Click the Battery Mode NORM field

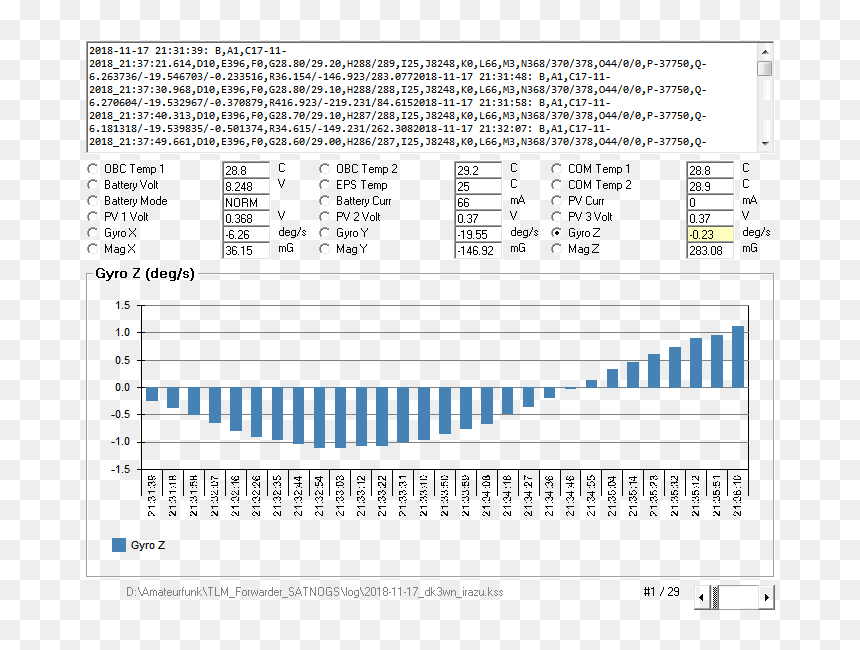tap(246, 202)
